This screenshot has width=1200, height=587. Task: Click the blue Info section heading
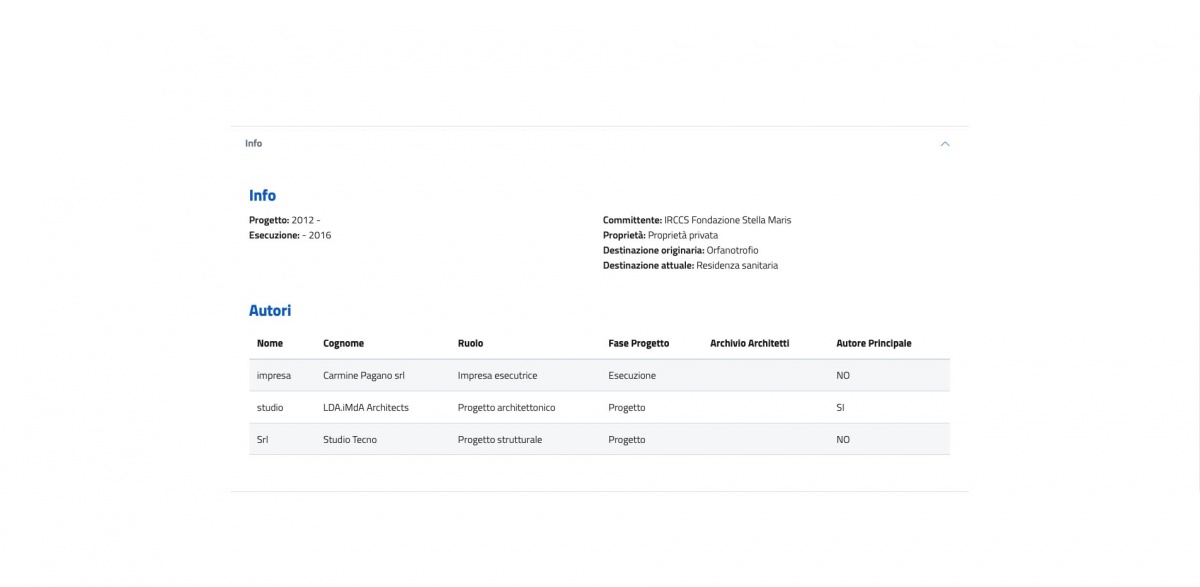coord(262,195)
